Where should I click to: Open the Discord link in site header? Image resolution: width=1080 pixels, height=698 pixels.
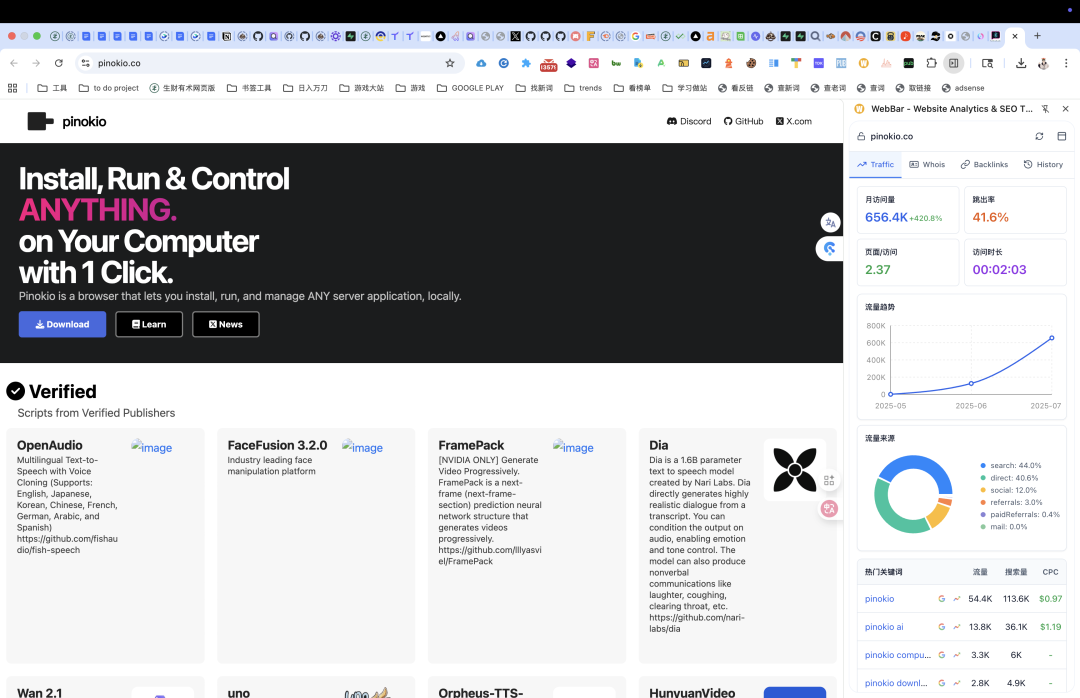(689, 121)
